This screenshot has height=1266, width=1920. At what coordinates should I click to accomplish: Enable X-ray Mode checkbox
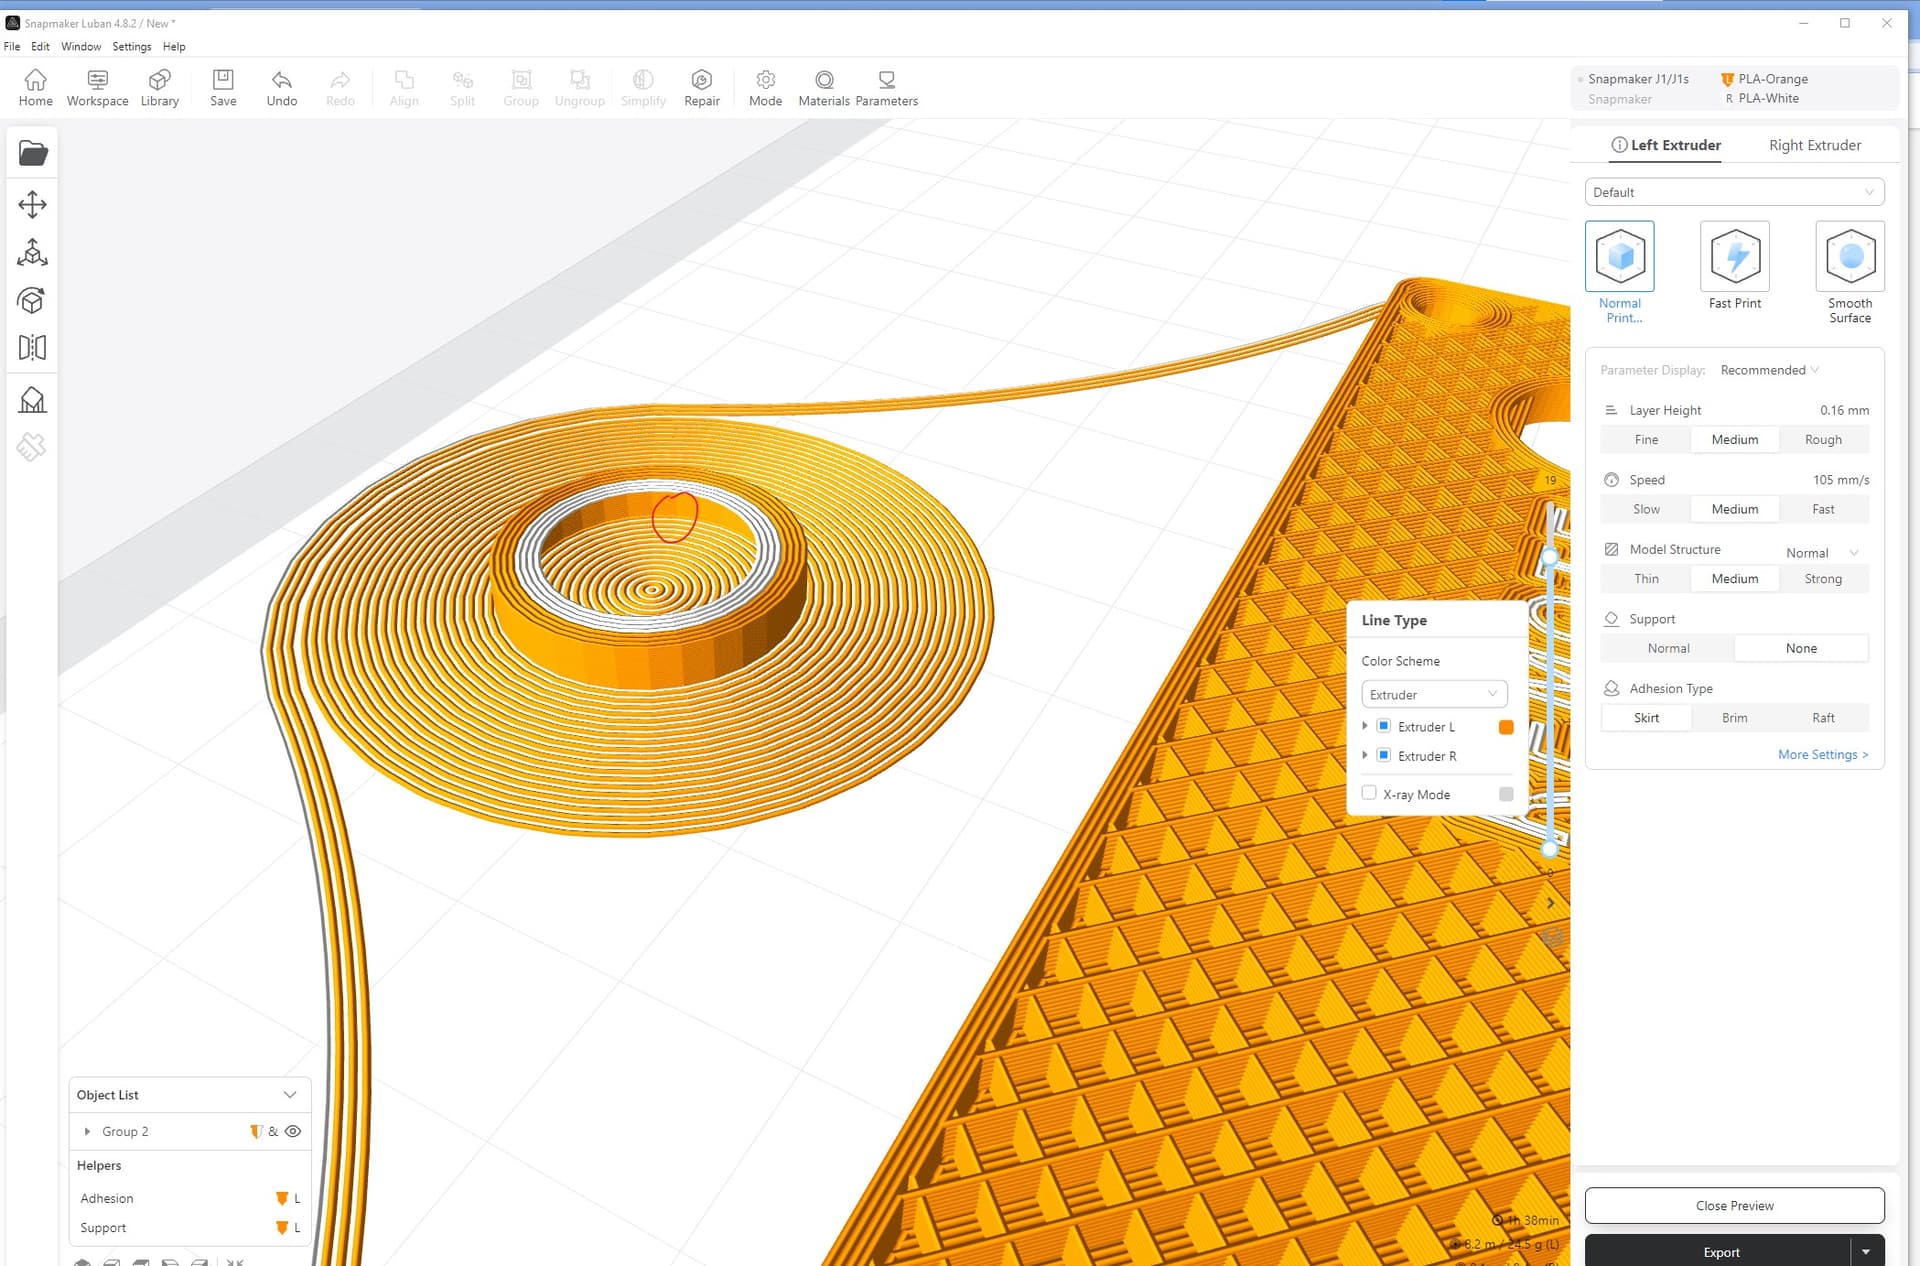1369,793
